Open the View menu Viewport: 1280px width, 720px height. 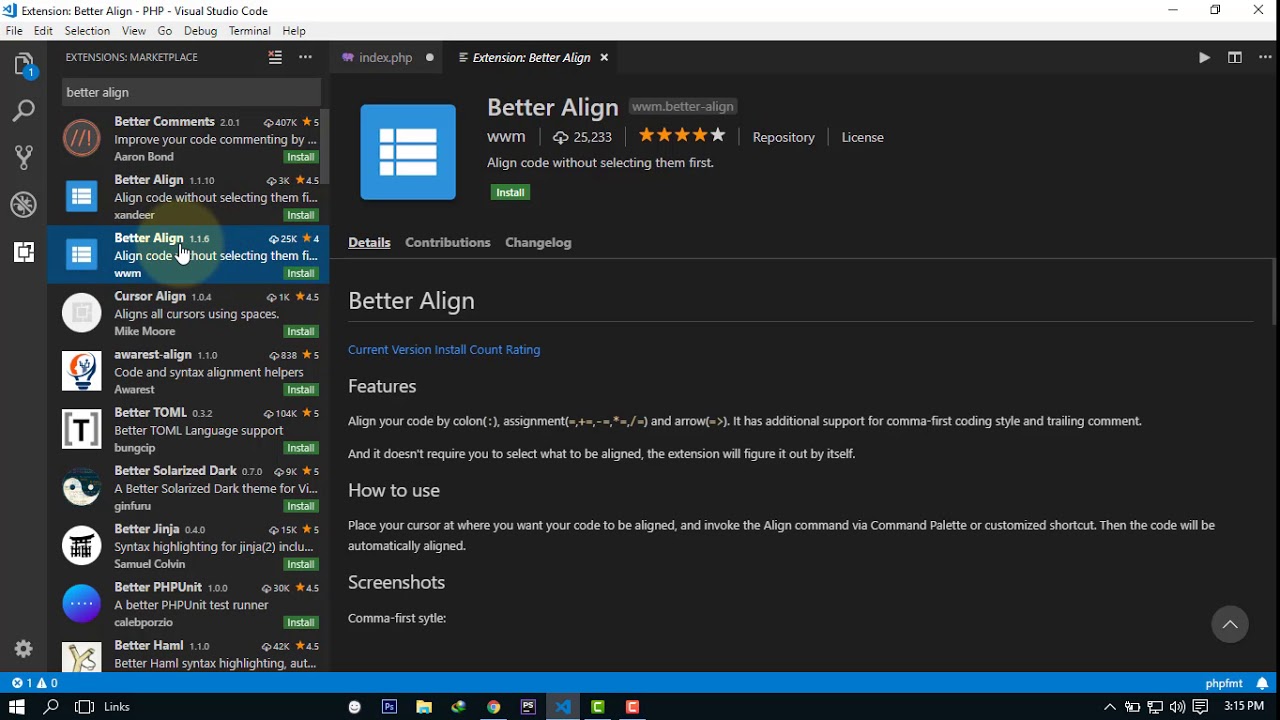(134, 31)
